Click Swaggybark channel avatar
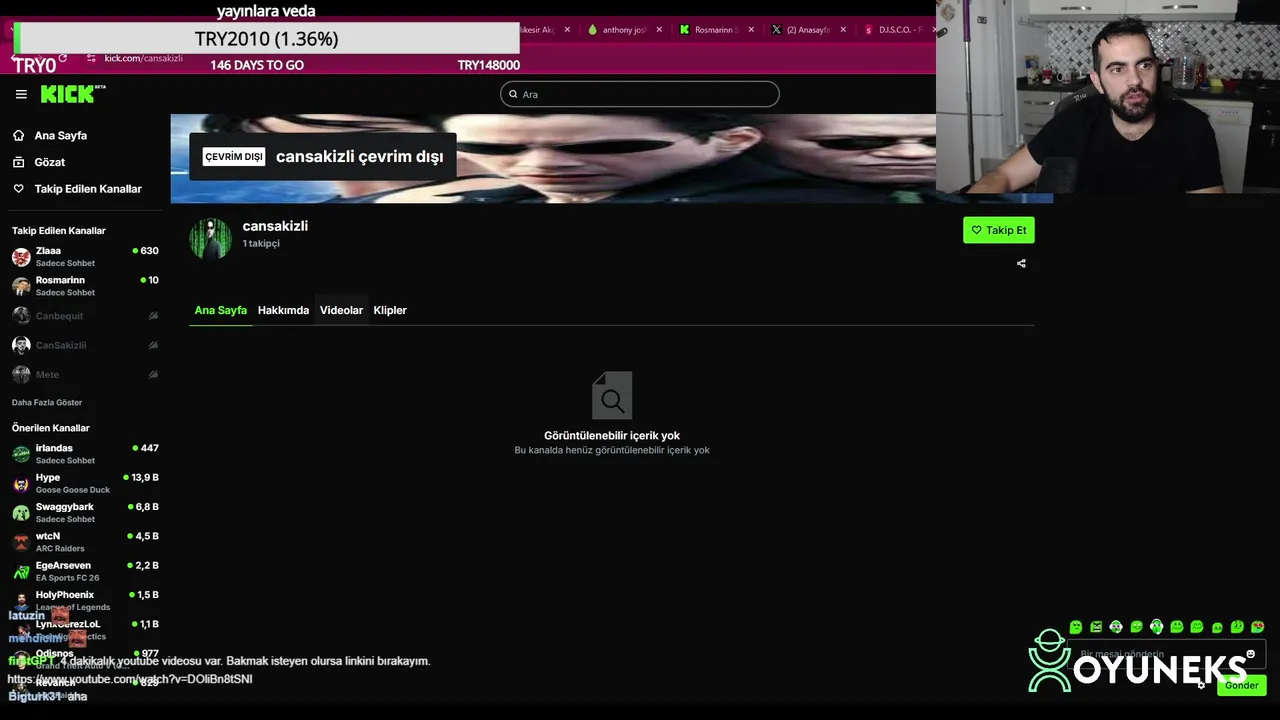This screenshot has width=1280, height=720. 21,513
